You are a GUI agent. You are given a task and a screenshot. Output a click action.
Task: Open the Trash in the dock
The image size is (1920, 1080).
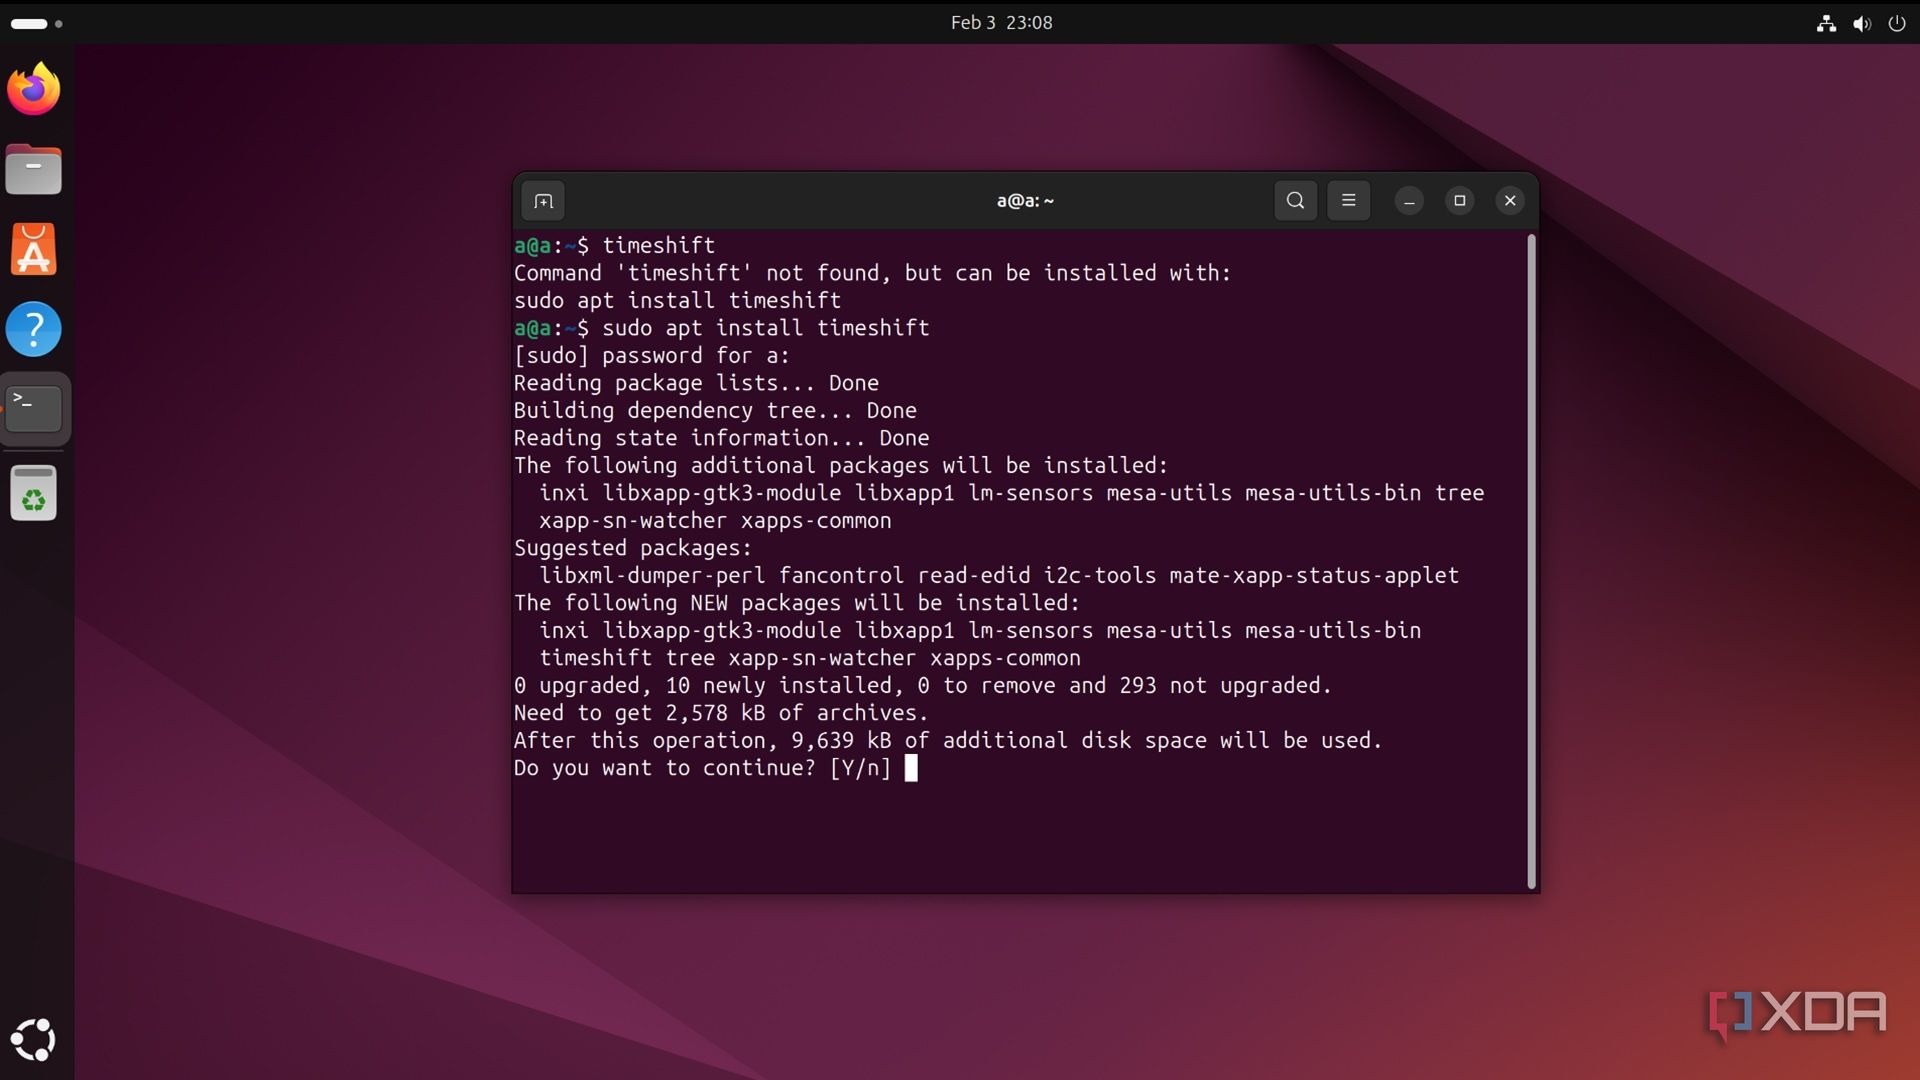pyautogui.click(x=34, y=493)
